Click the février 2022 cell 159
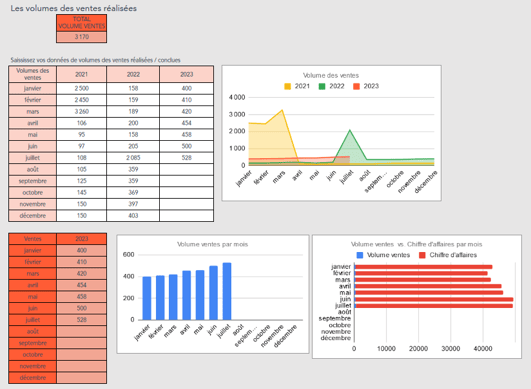Screen dimensions: 531x389 tap(133, 100)
